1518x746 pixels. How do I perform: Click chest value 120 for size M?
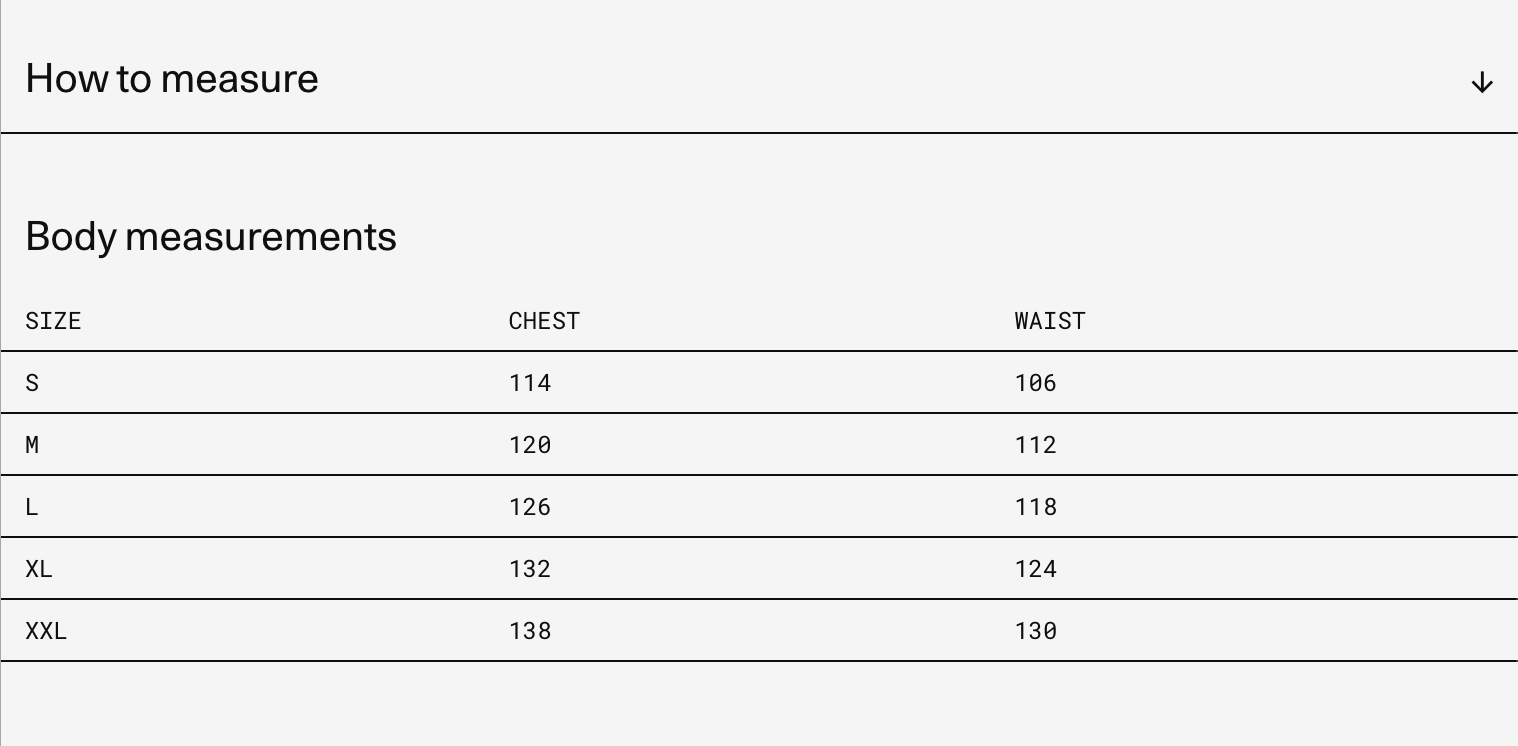[x=530, y=445]
